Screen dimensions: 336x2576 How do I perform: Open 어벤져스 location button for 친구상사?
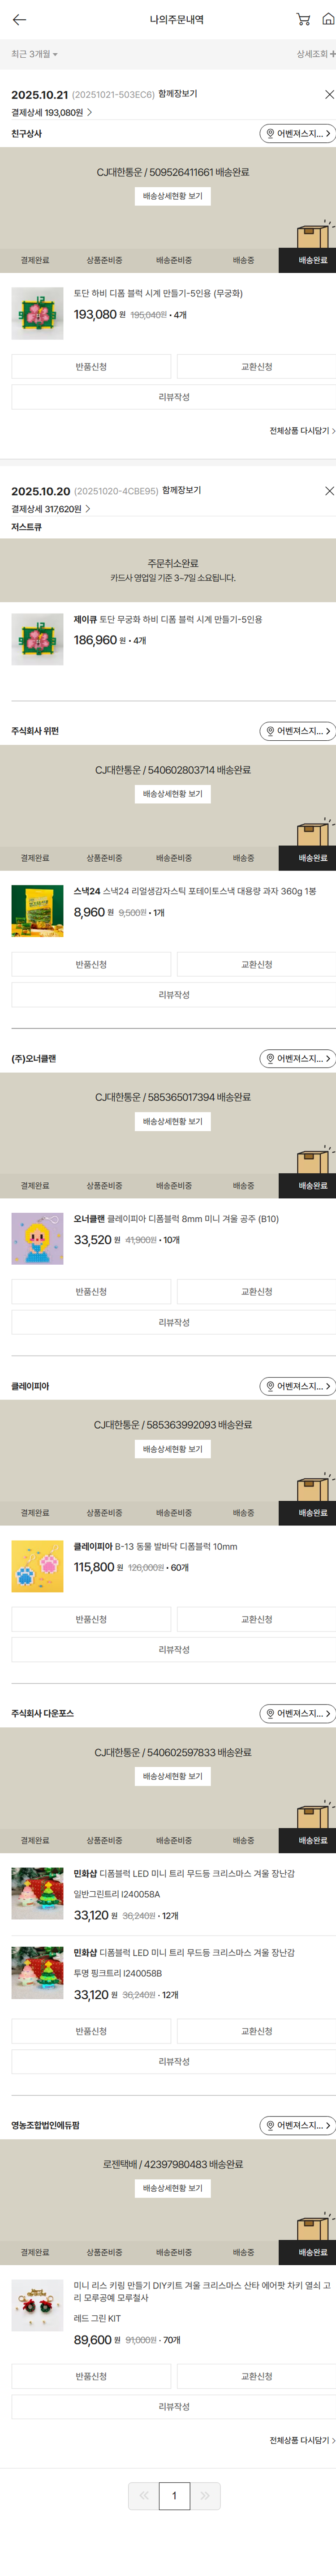click(297, 134)
